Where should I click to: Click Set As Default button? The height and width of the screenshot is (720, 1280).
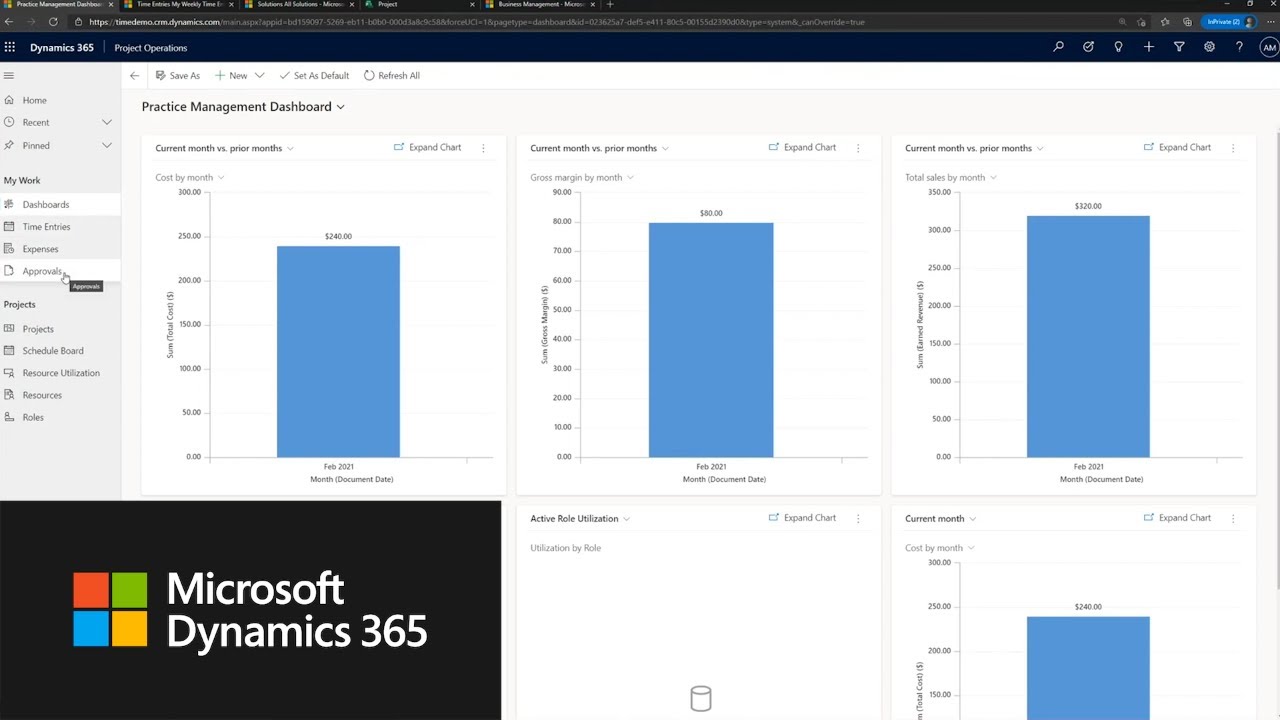314,75
